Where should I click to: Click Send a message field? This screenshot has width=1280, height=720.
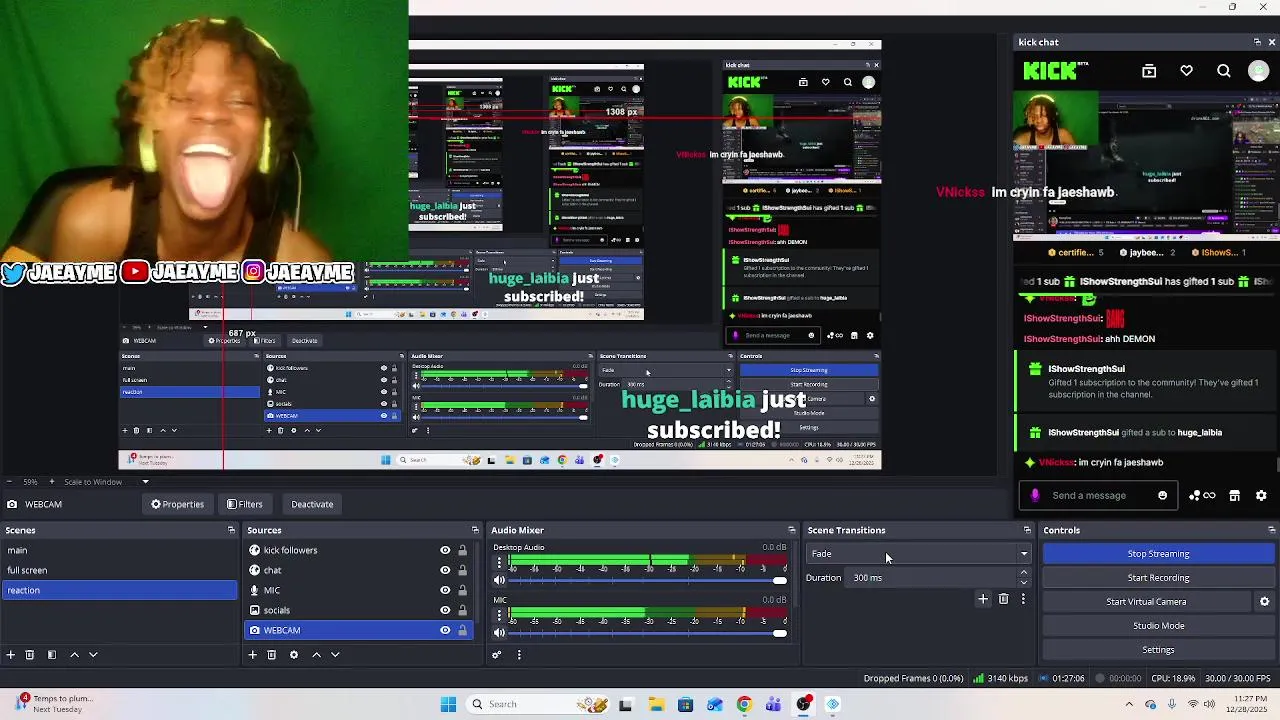pos(1098,496)
